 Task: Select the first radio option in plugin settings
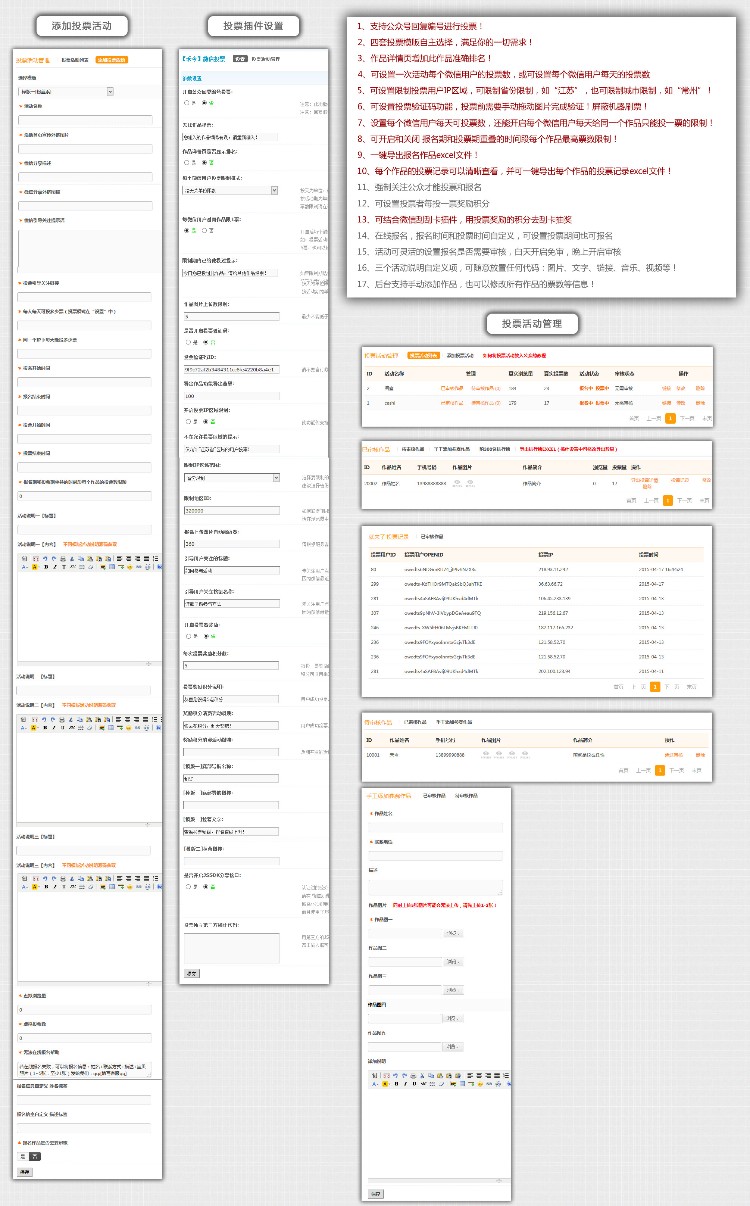(187, 102)
